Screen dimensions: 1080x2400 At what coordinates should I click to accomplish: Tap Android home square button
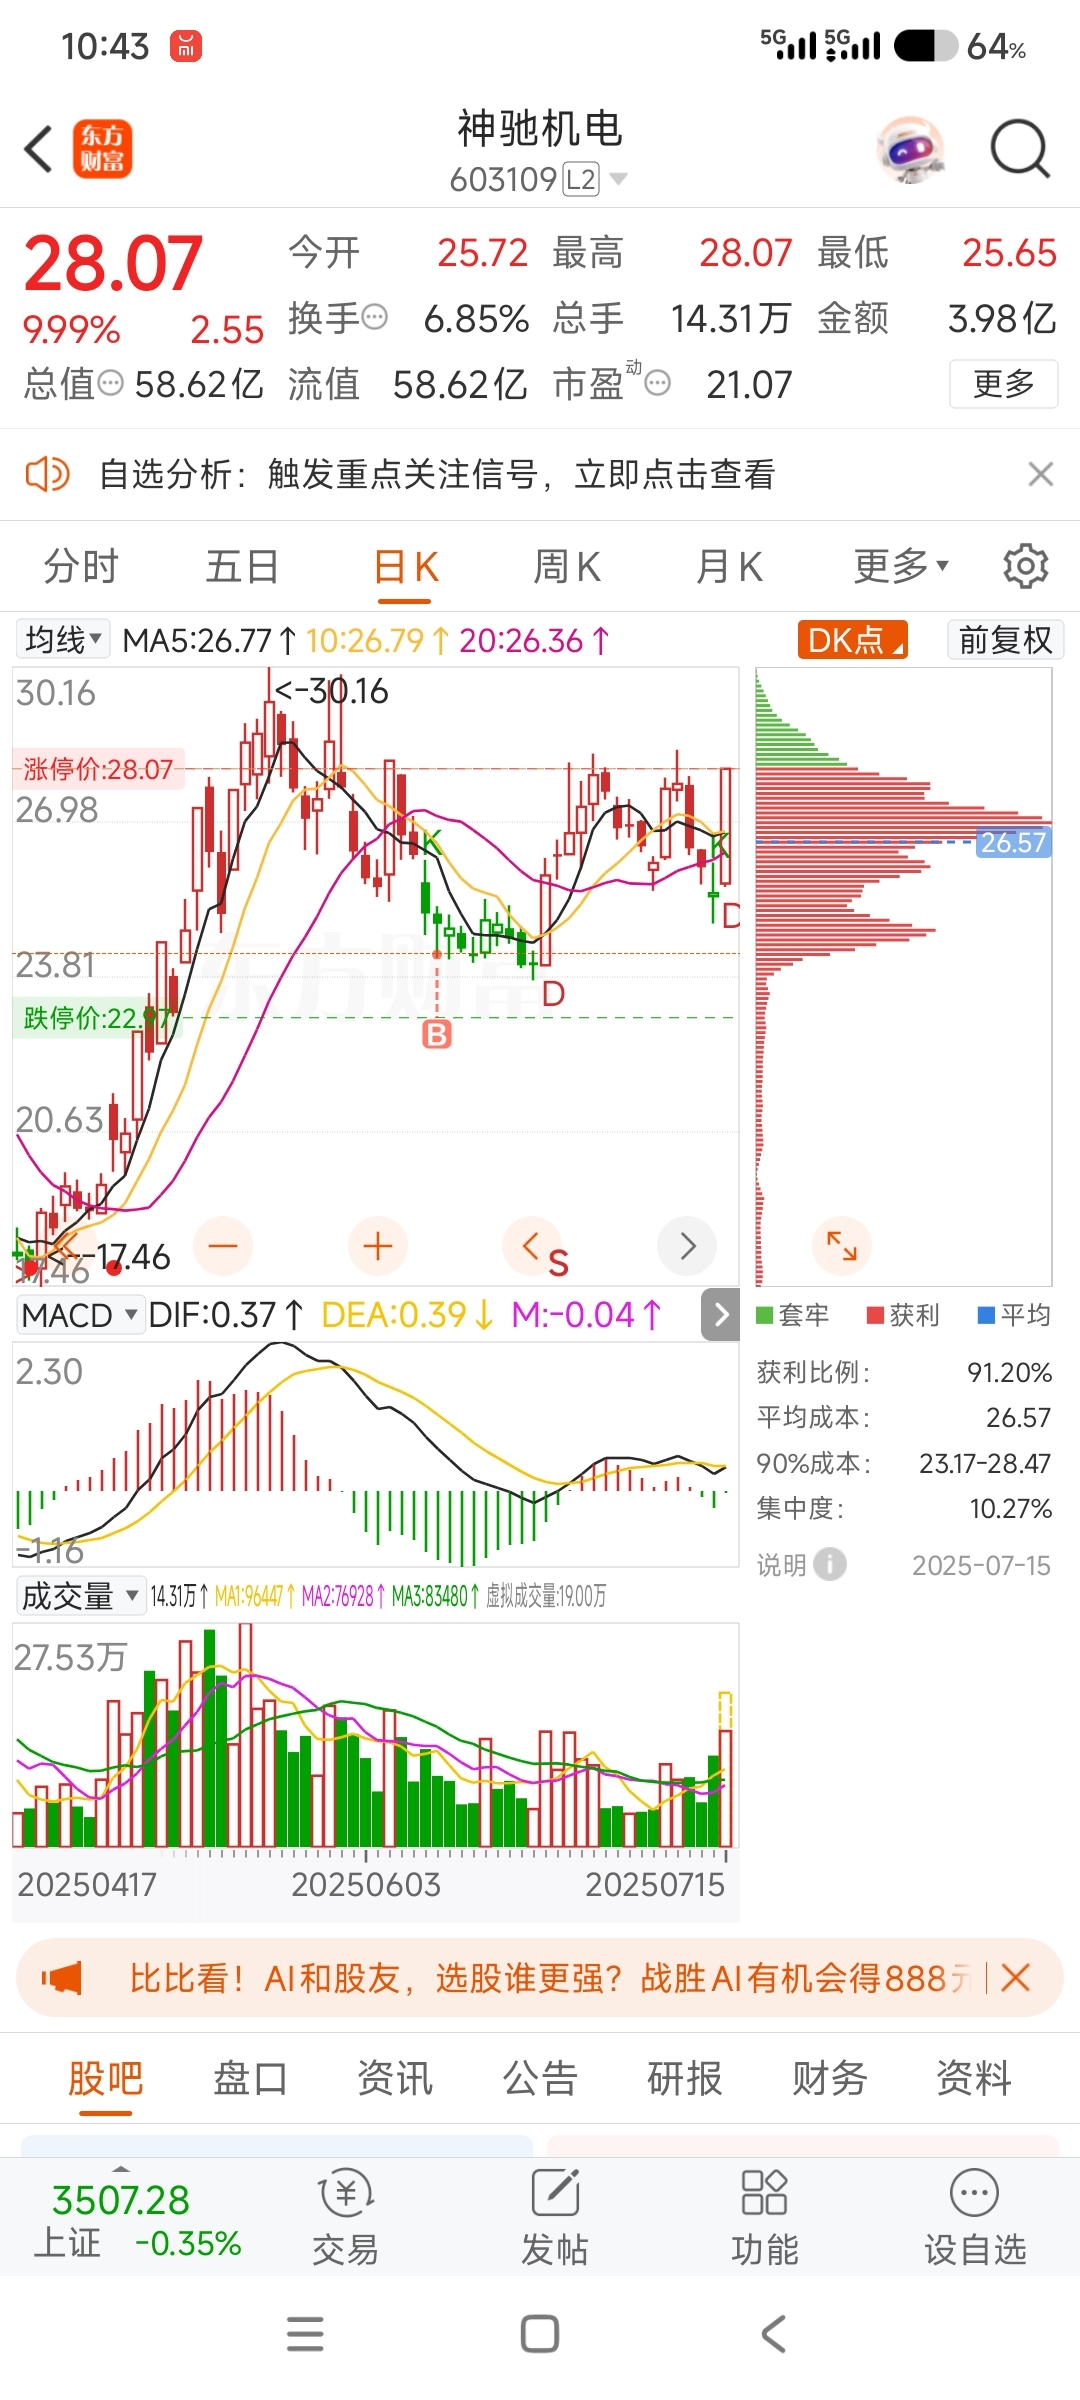(540, 2334)
